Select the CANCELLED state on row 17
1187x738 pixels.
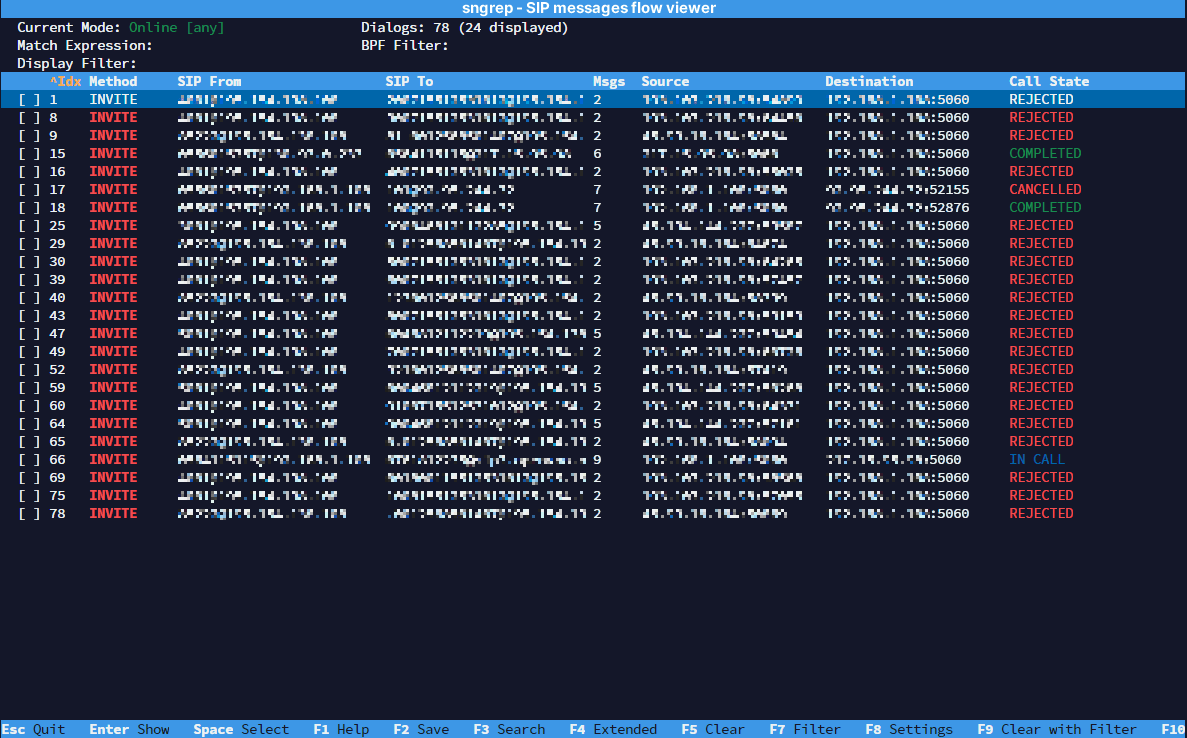[x=1045, y=190]
